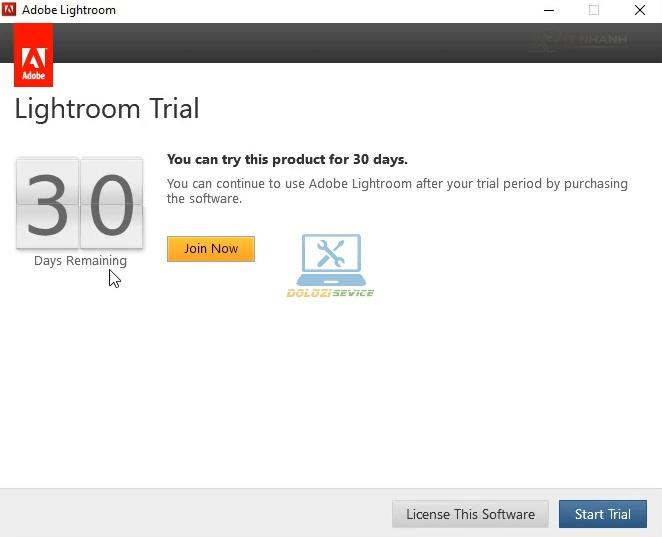The height and width of the screenshot is (537, 662).
Task: Click the small Adobe icon in title bar
Action: coord(9,10)
